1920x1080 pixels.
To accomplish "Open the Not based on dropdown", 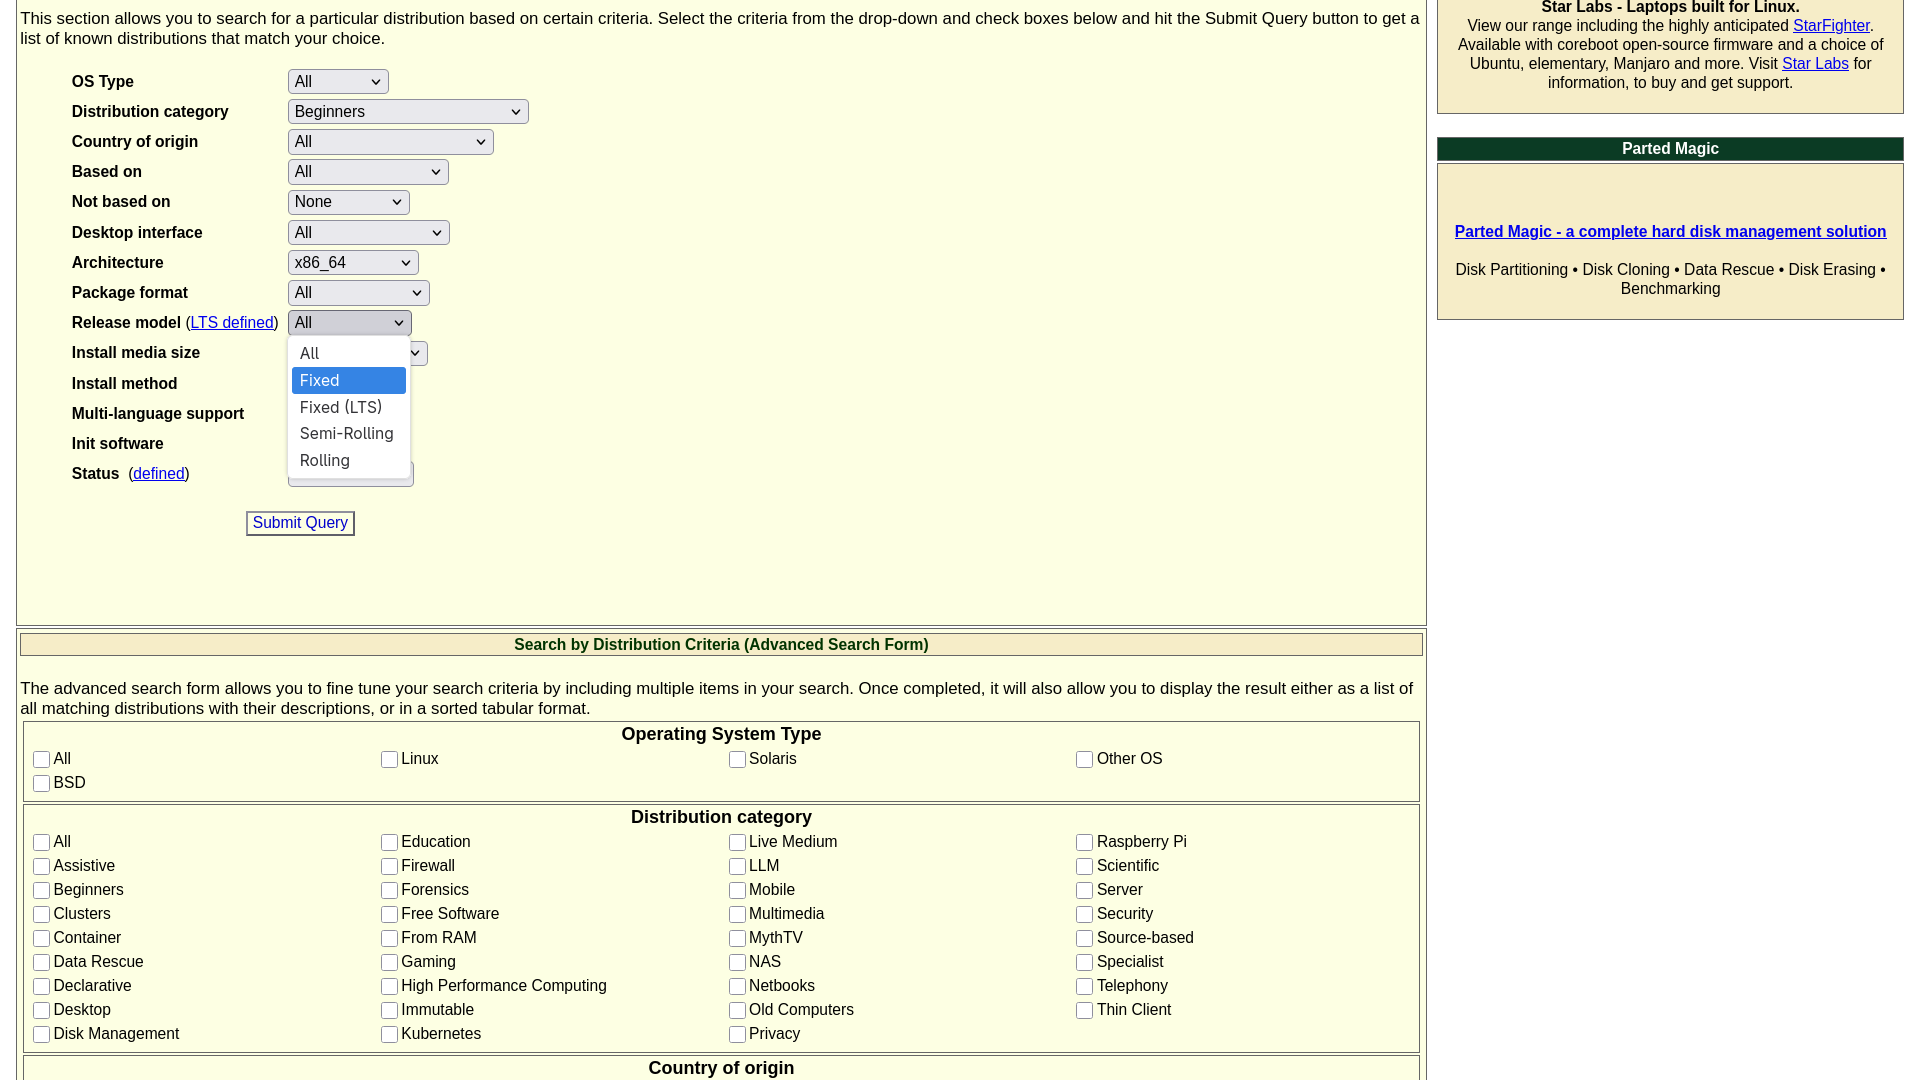I will (348, 201).
